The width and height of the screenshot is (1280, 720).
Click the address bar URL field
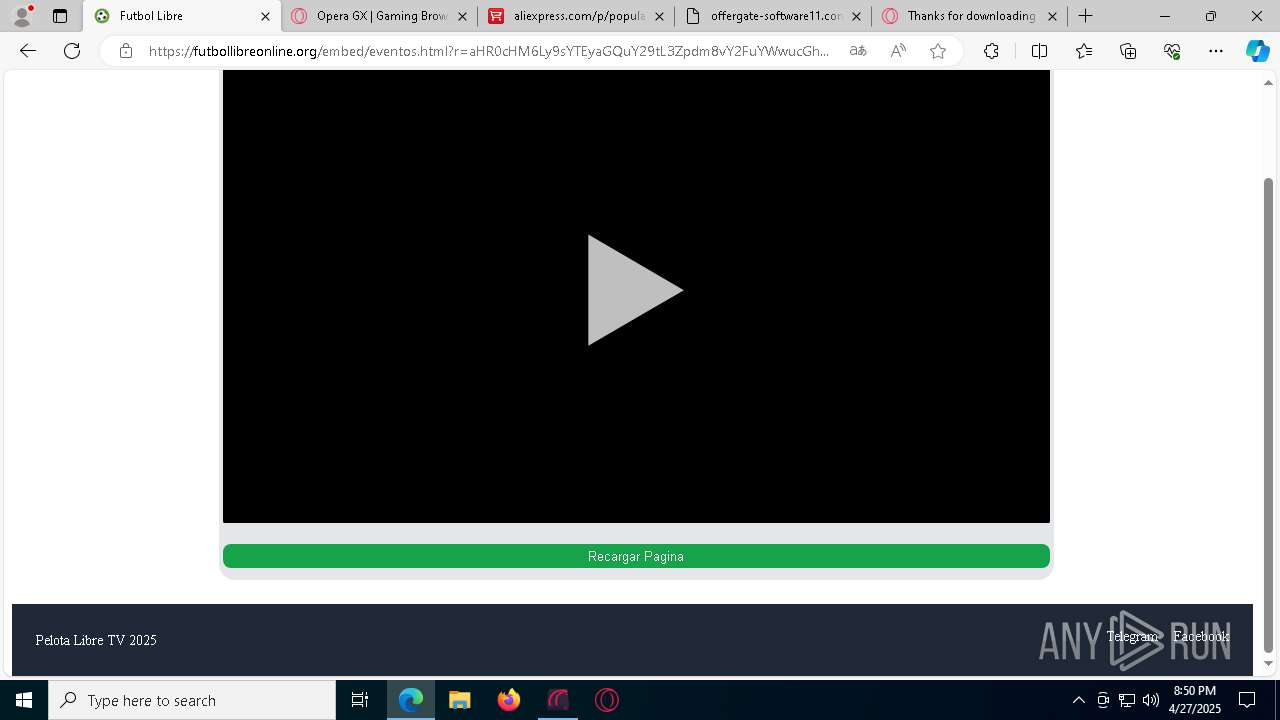pos(489,51)
